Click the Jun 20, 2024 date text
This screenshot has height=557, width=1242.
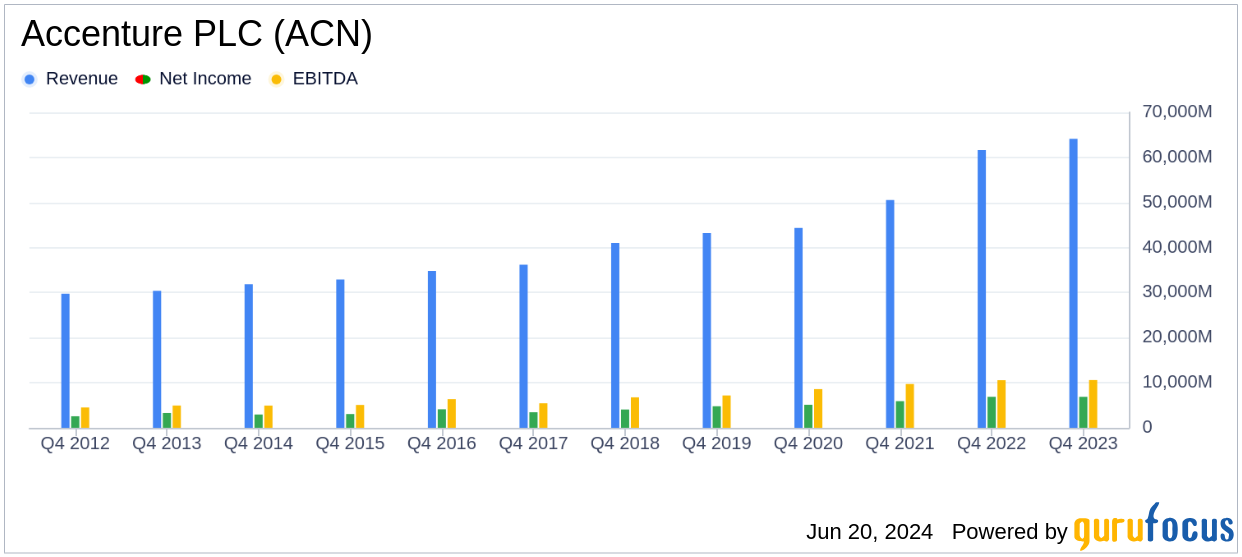[869, 532]
